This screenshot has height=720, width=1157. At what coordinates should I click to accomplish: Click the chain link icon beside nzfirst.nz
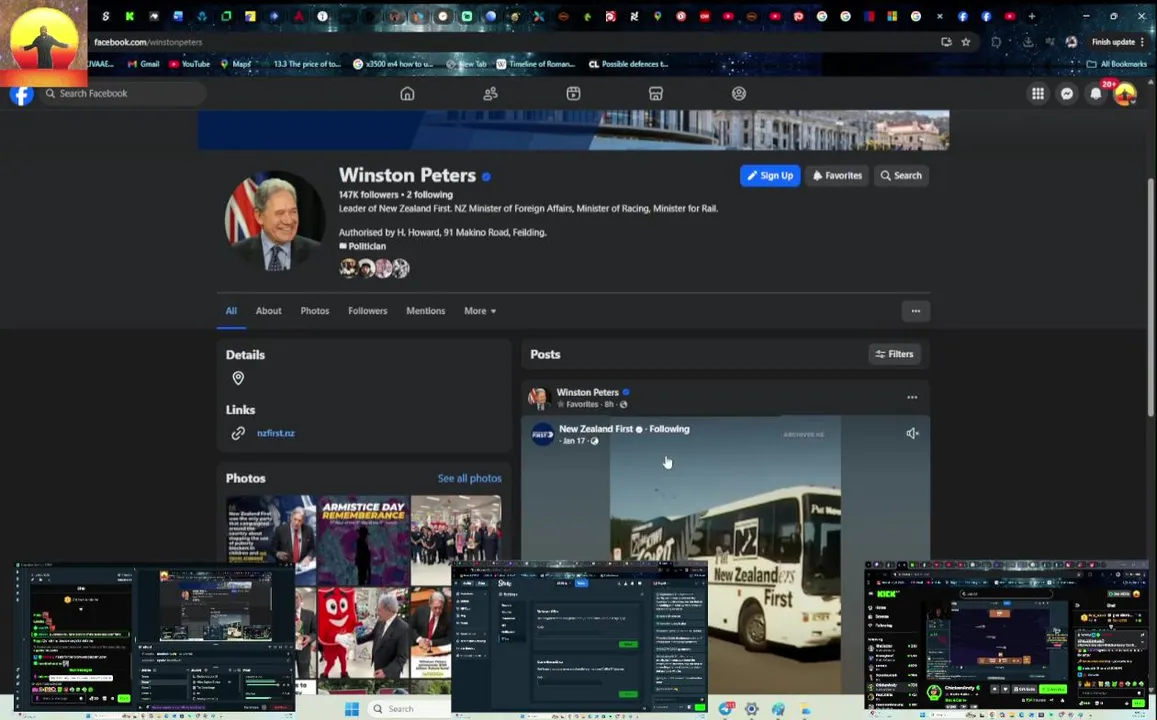pos(238,433)
